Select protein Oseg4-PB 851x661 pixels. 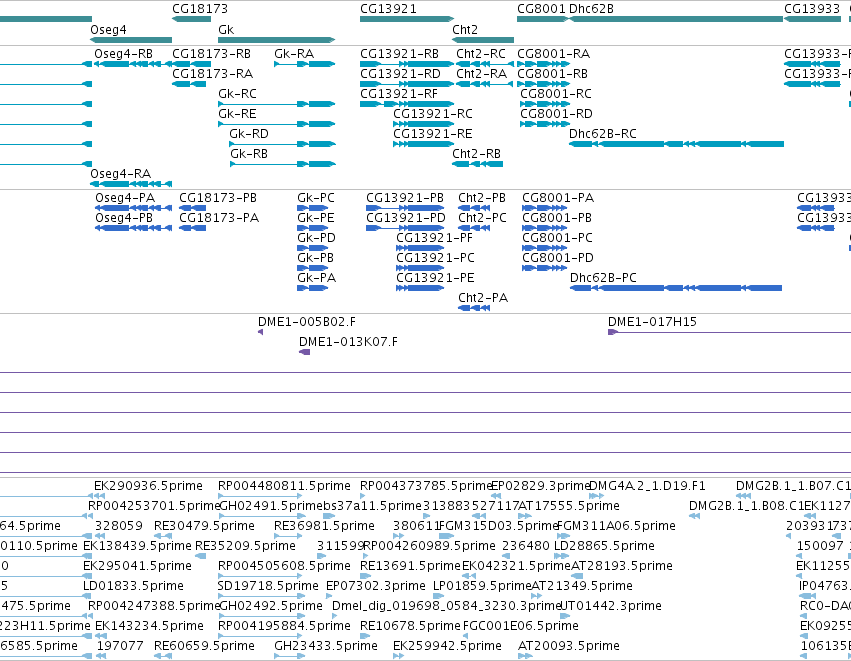click(x=134, y=228)
